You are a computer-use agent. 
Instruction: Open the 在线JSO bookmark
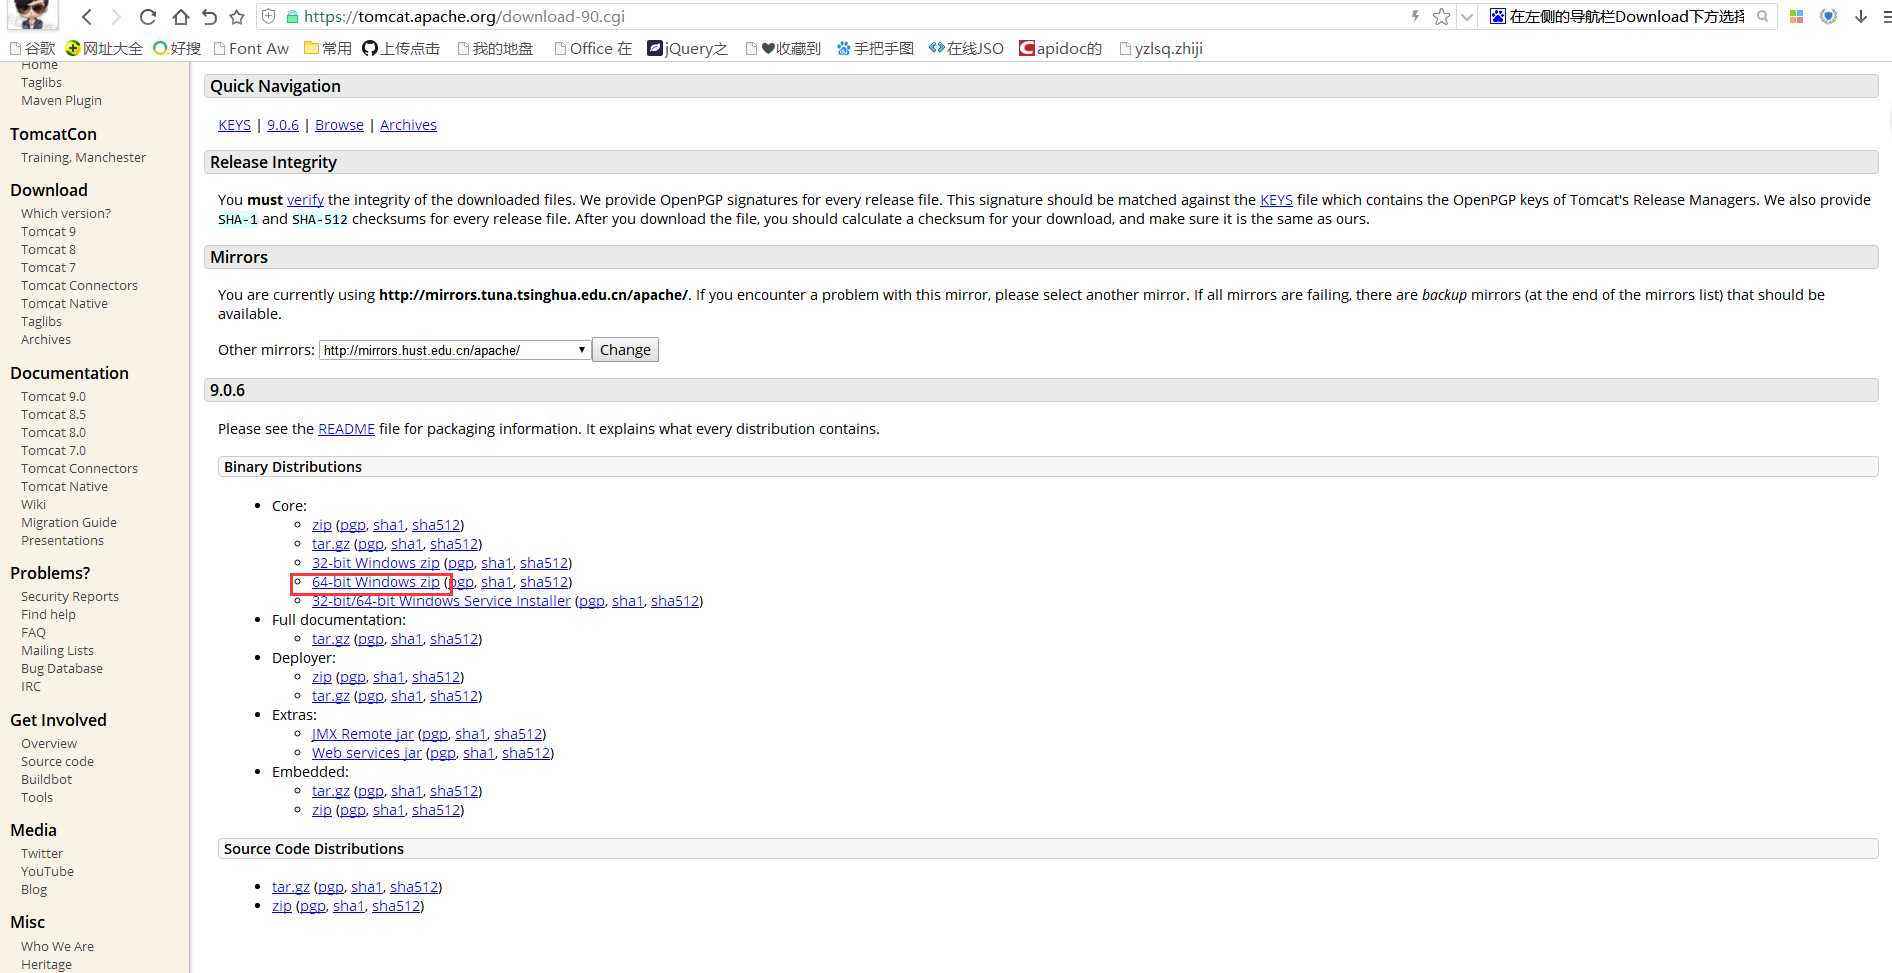pyautogui.click(x=966, y=48)
